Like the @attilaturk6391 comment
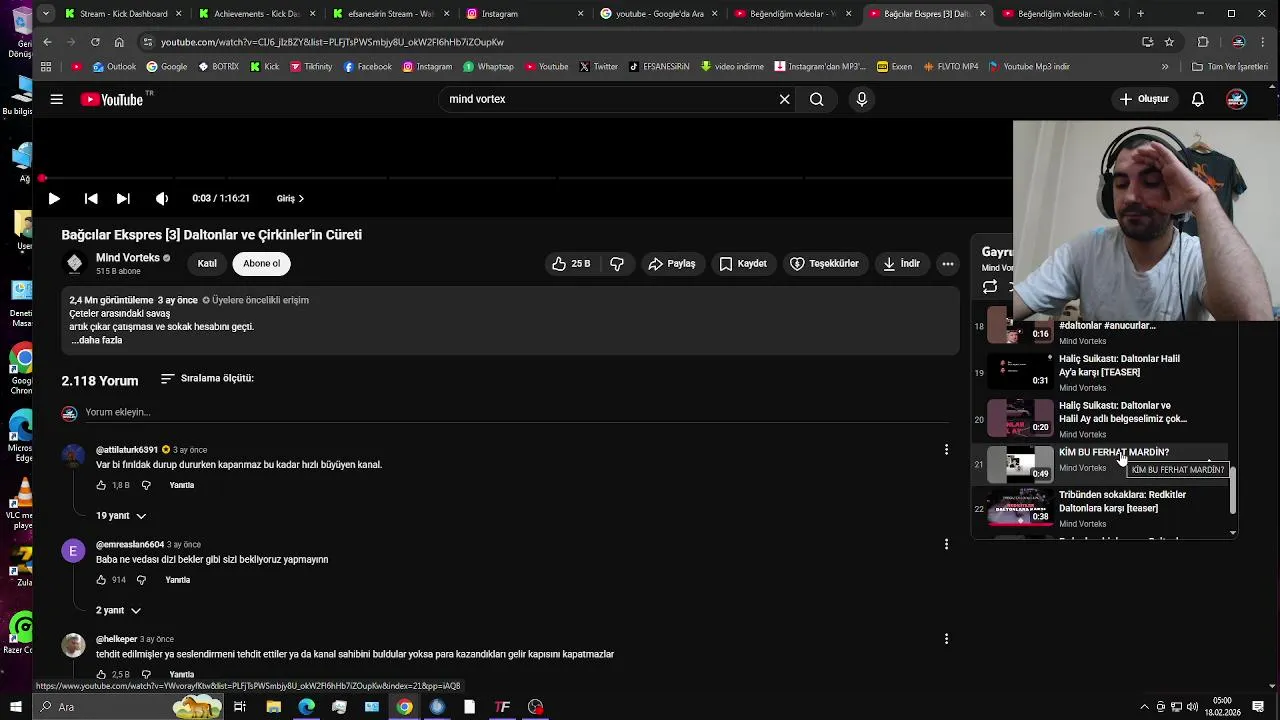Screen dimensions: 1280x720 (101, 485)
